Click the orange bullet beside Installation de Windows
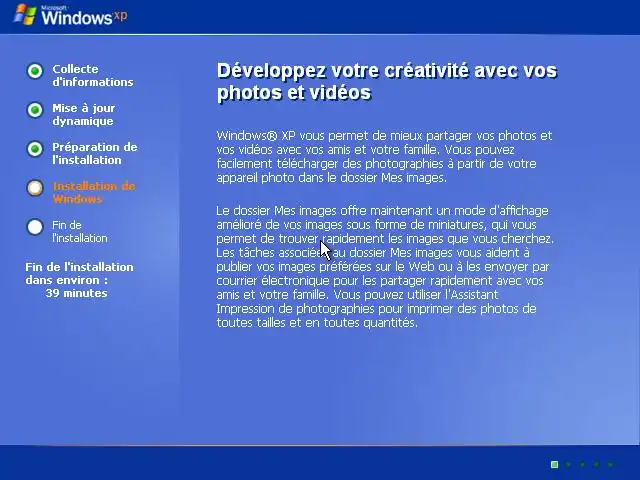This screenshot has height=480, width=640. tap(35, 188)
